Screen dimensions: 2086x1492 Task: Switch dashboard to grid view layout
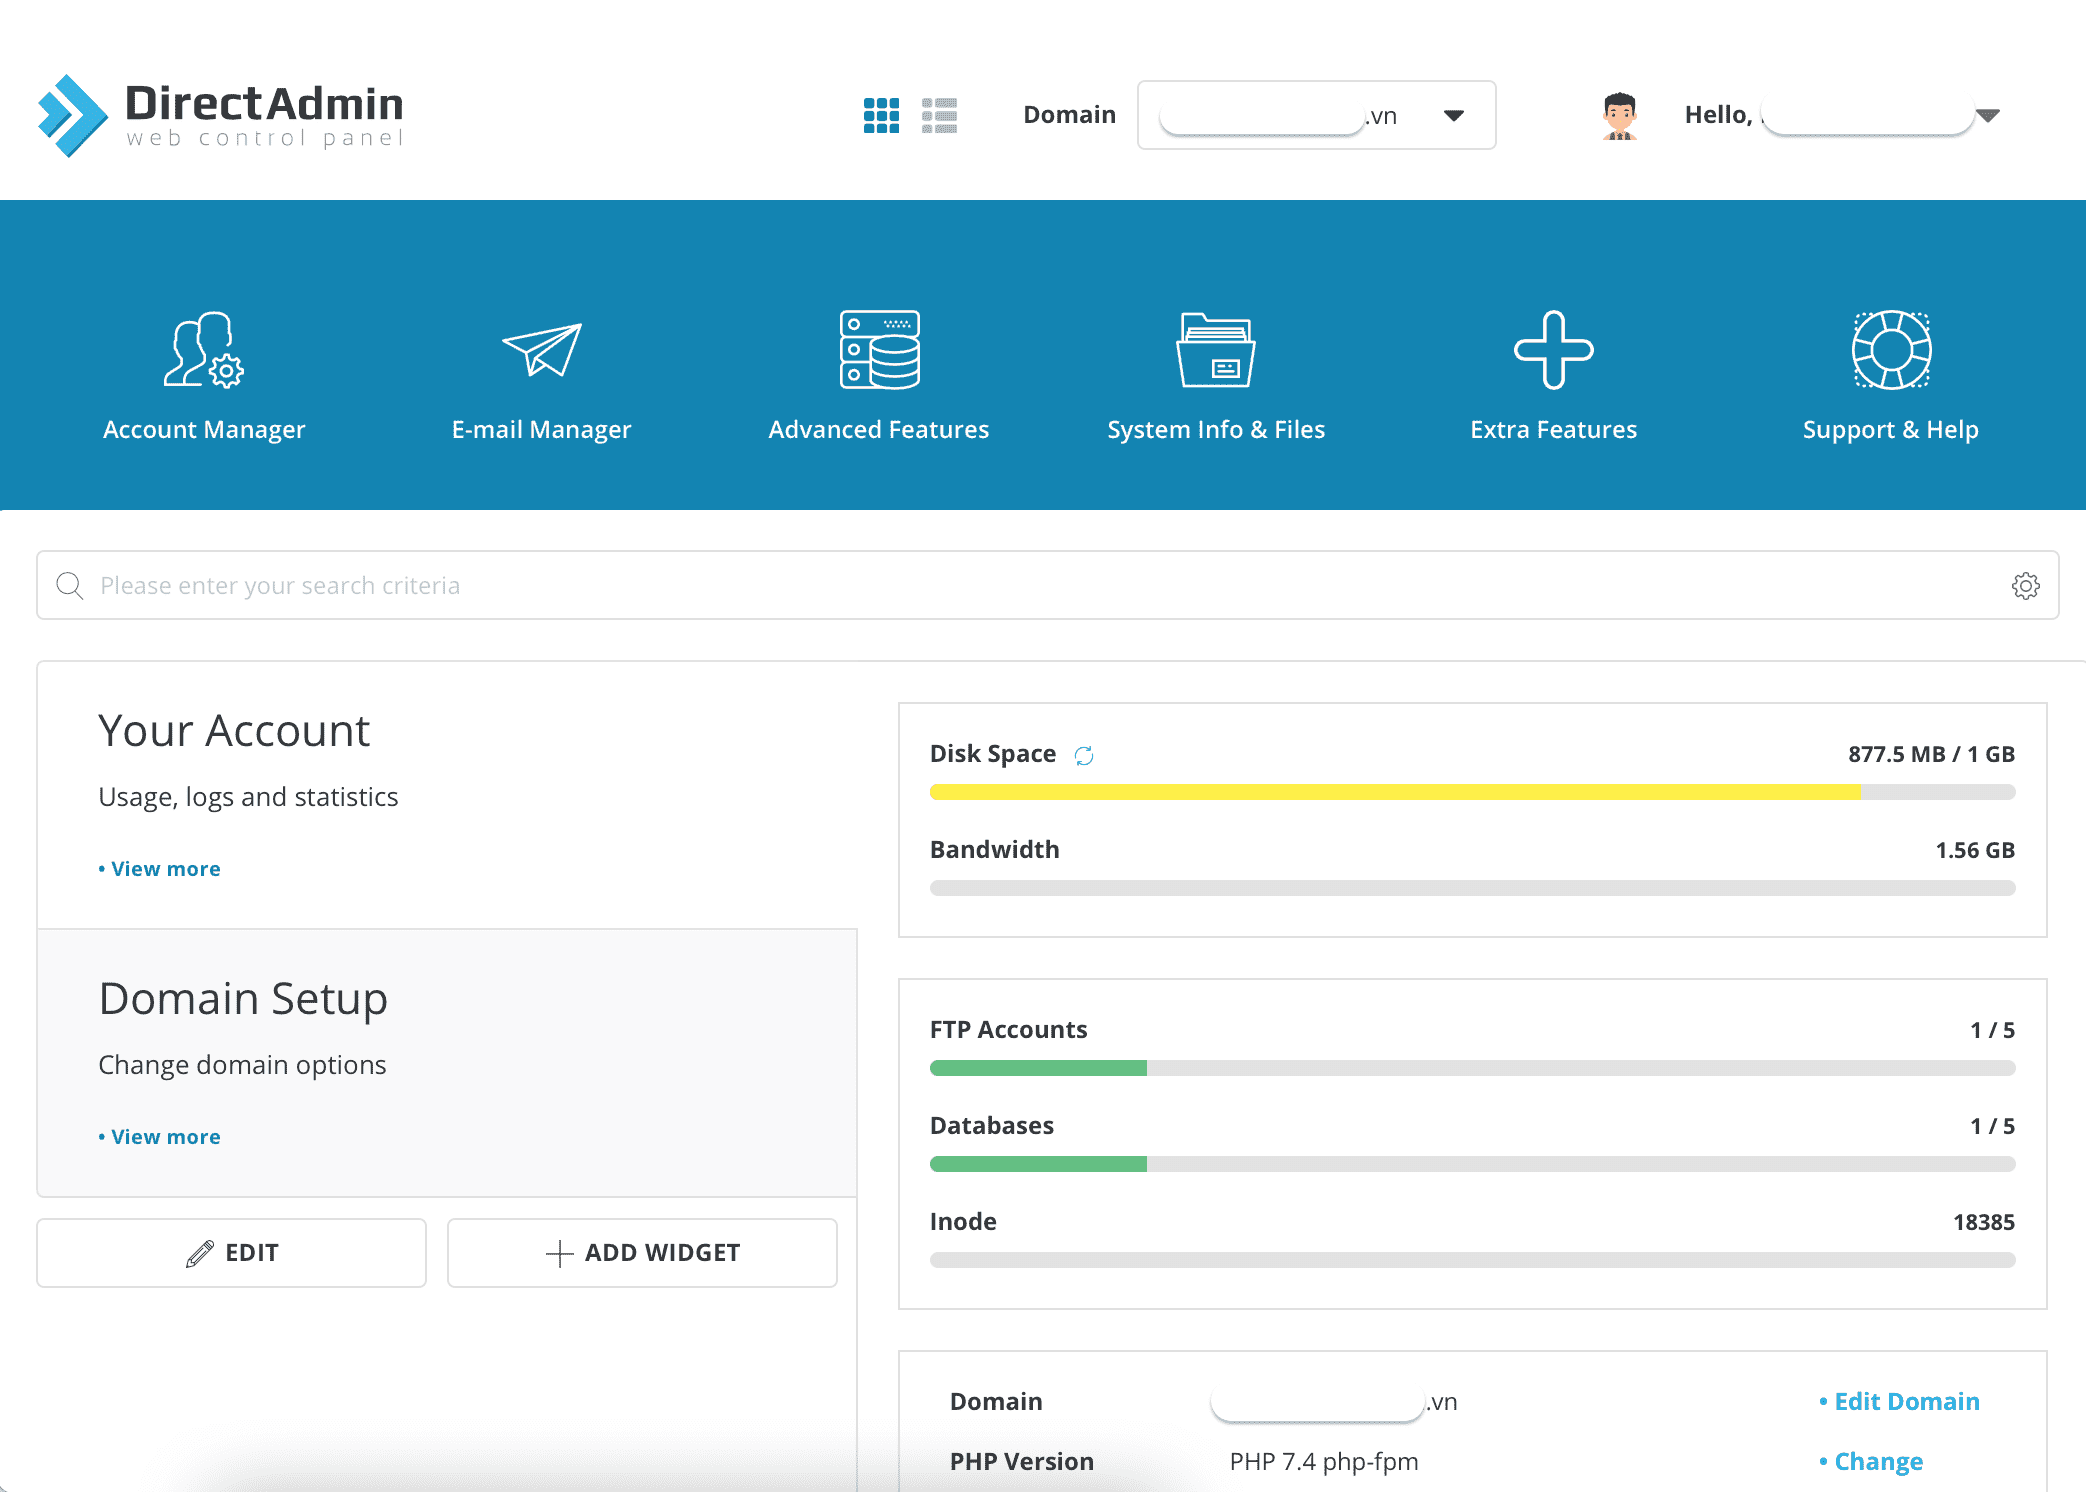point(880,114)
